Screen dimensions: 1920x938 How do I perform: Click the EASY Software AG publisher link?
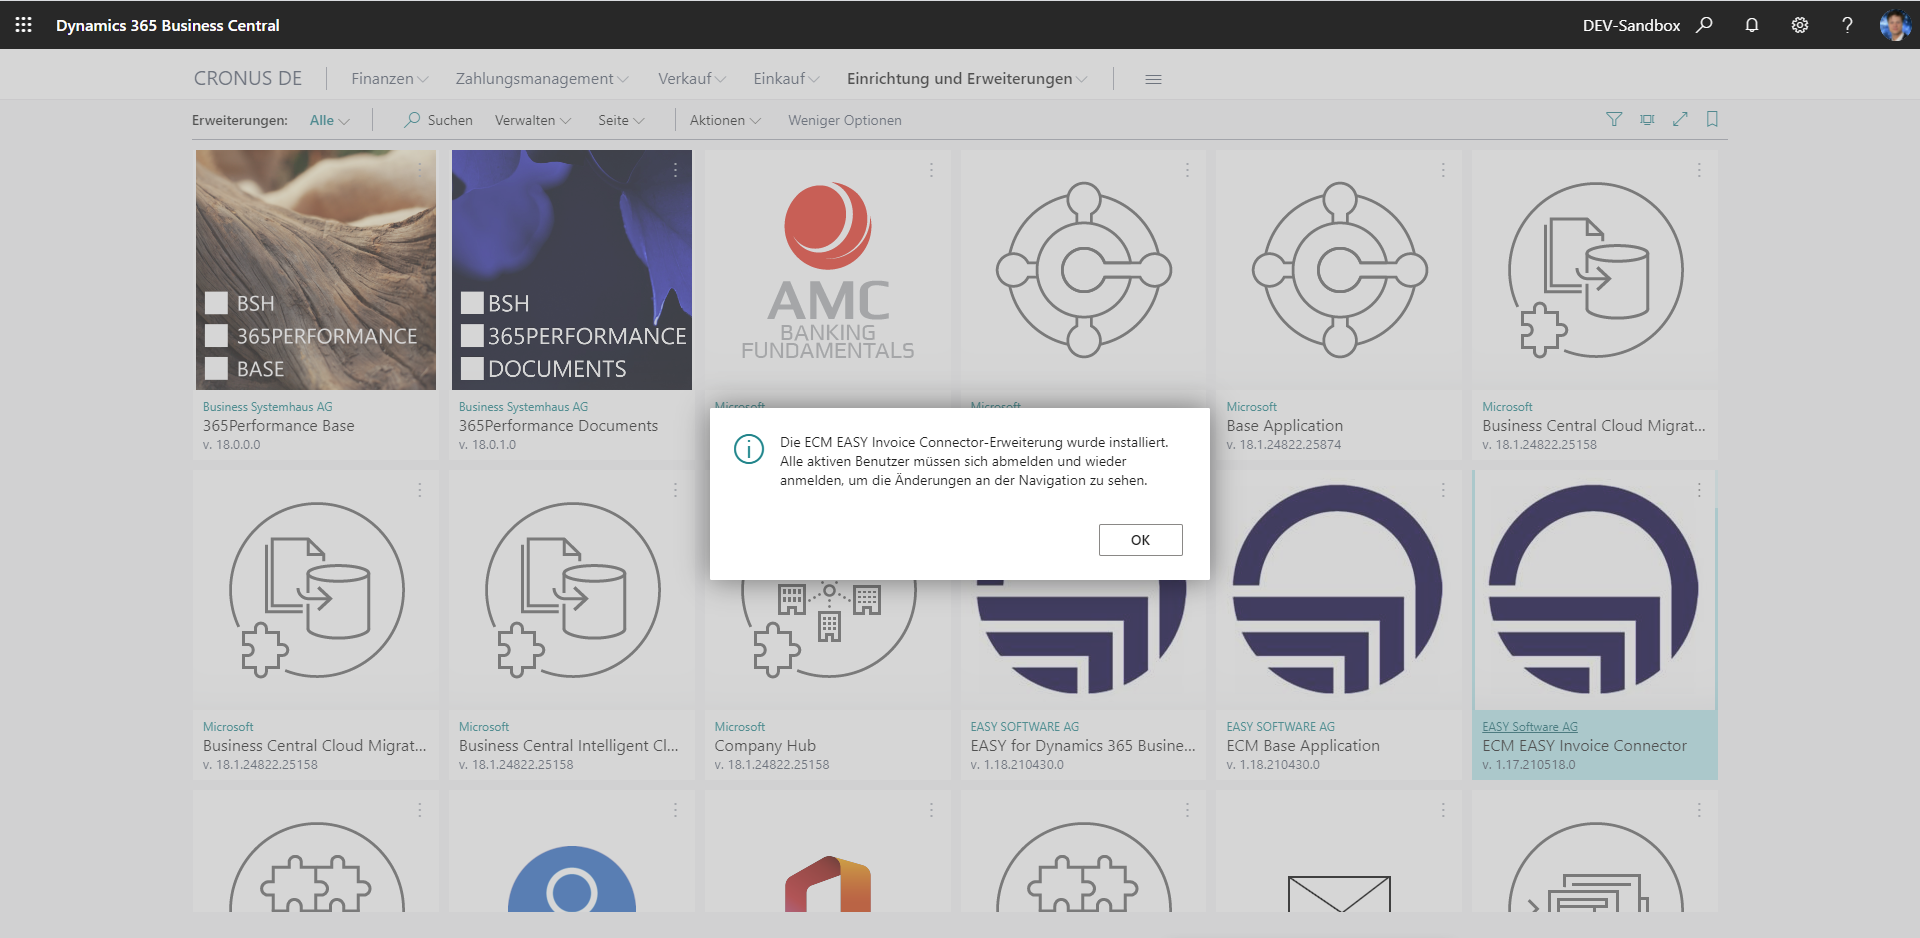tap(1529, 727)
